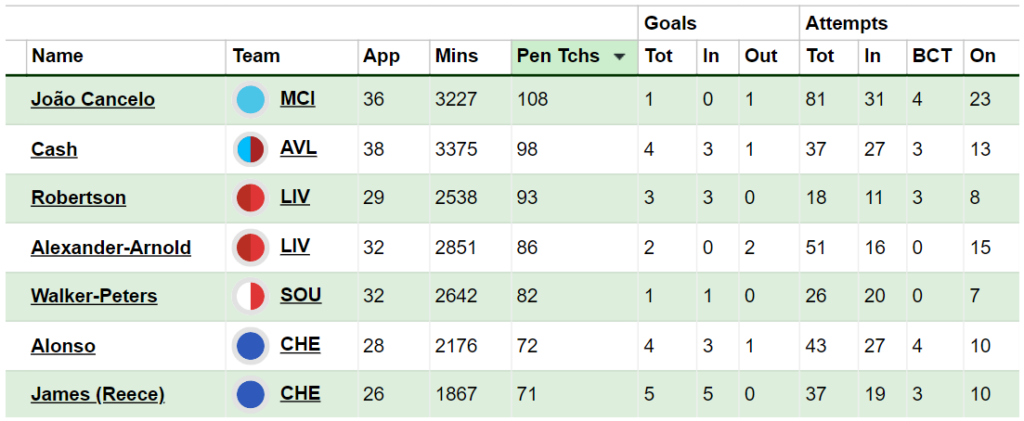Click Reece James's Chelsea team badge
The image size is (1024, 421).
click(251, 395)
